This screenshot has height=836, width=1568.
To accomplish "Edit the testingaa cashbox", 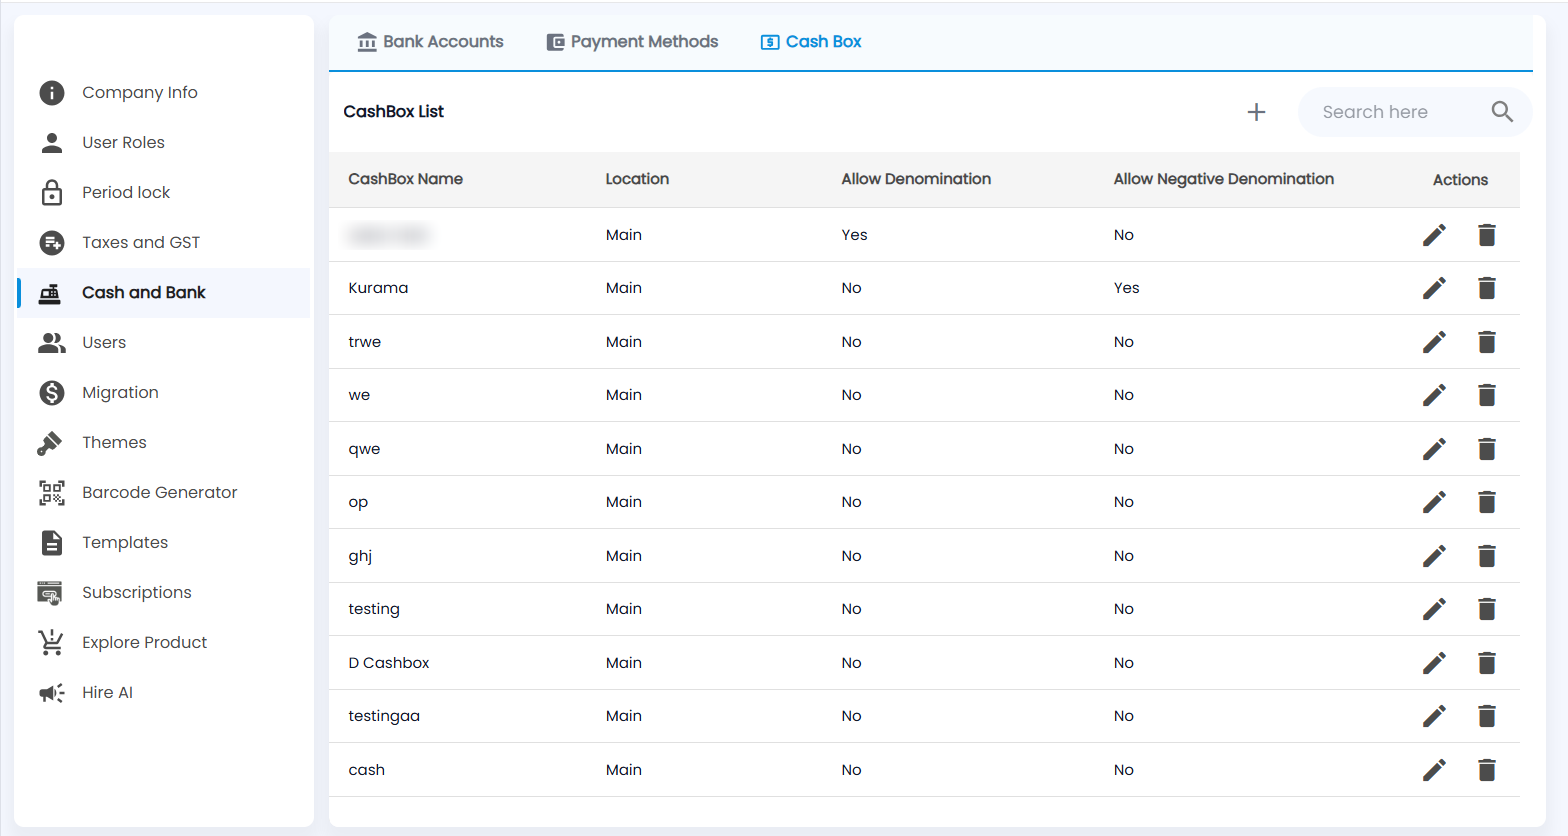I will tap(1434, 716).
